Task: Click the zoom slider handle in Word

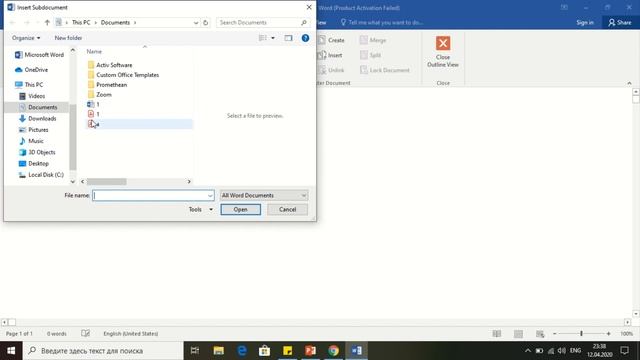Action: (581, 334)
